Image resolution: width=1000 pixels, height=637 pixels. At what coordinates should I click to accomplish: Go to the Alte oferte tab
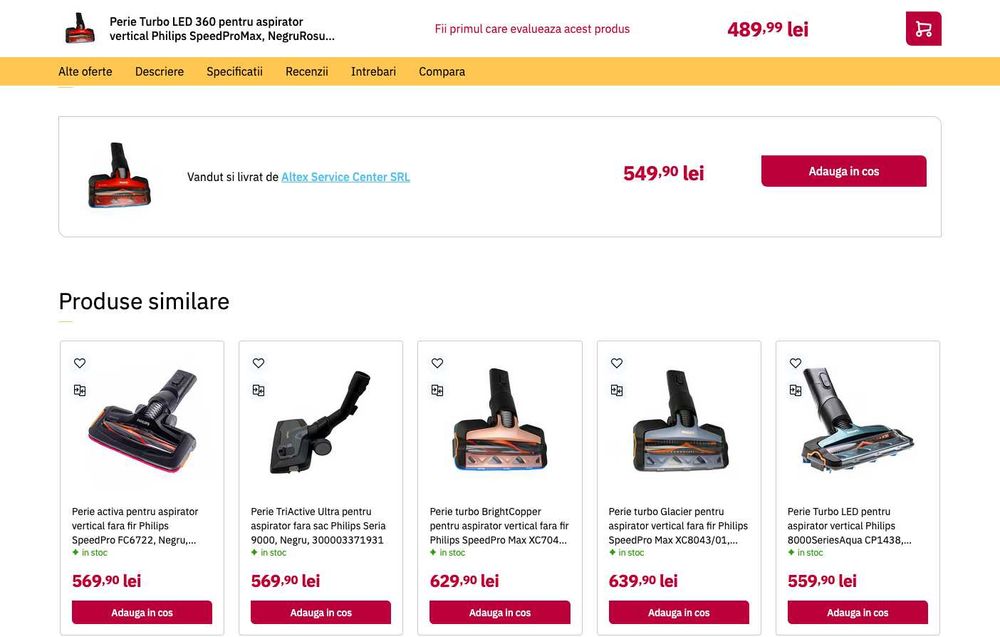85,71
